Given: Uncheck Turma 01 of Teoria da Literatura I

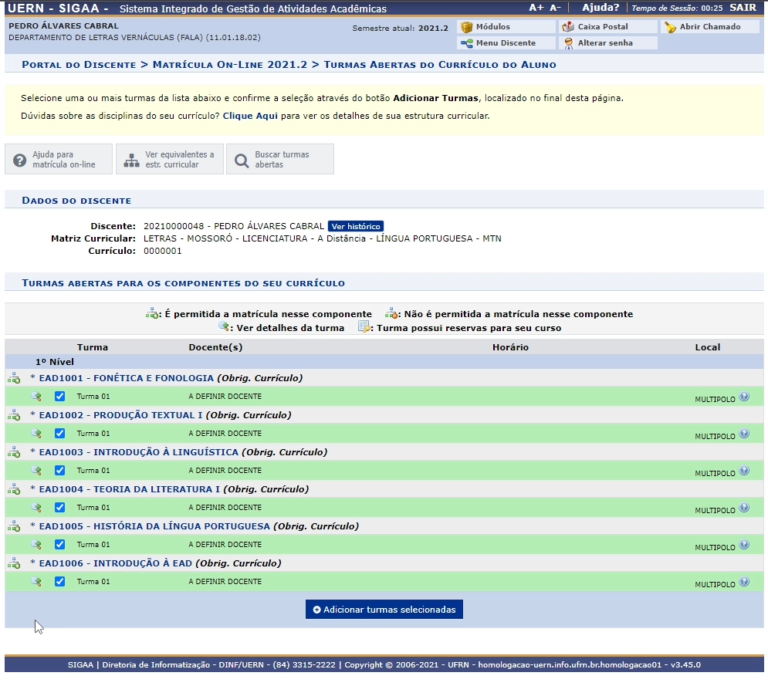Looking at the screenshot, I should (x=60, y=507).
